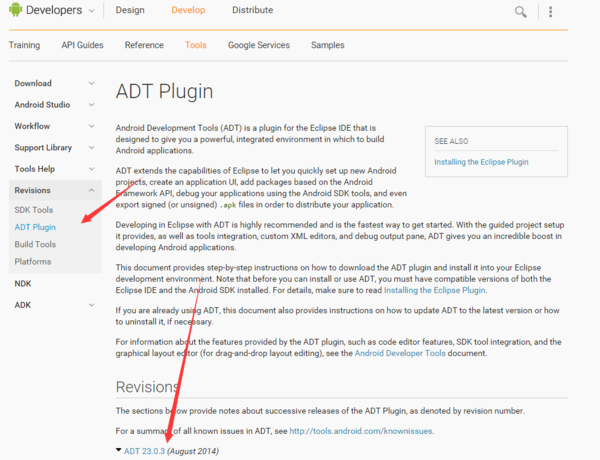Open the ADT 23.0.3 revision link
Image resolution: width=600 pixels, height=460 pixels.
[144, 451]
